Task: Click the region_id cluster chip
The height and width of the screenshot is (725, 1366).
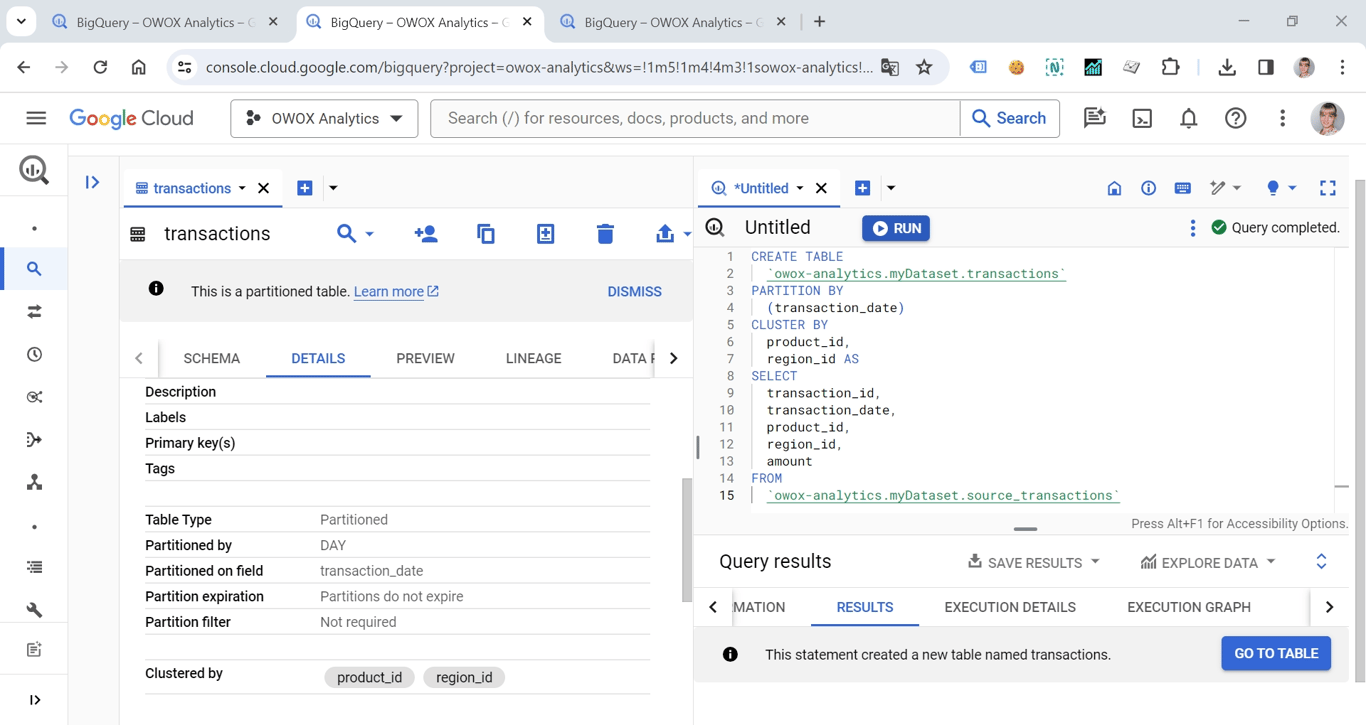Action: point(464,677)
